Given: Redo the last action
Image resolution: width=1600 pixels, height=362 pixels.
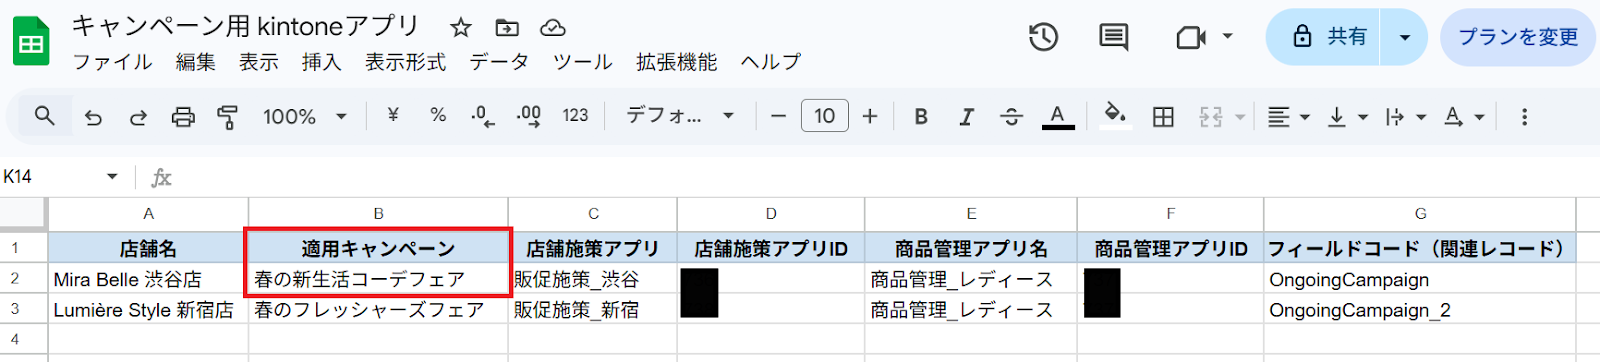Looking at the screenshot, I should pos(138,117).
